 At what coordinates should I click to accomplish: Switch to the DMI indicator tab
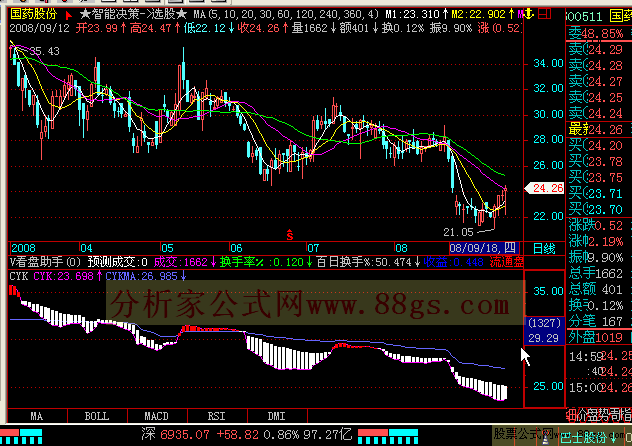[x=277, y=416]
